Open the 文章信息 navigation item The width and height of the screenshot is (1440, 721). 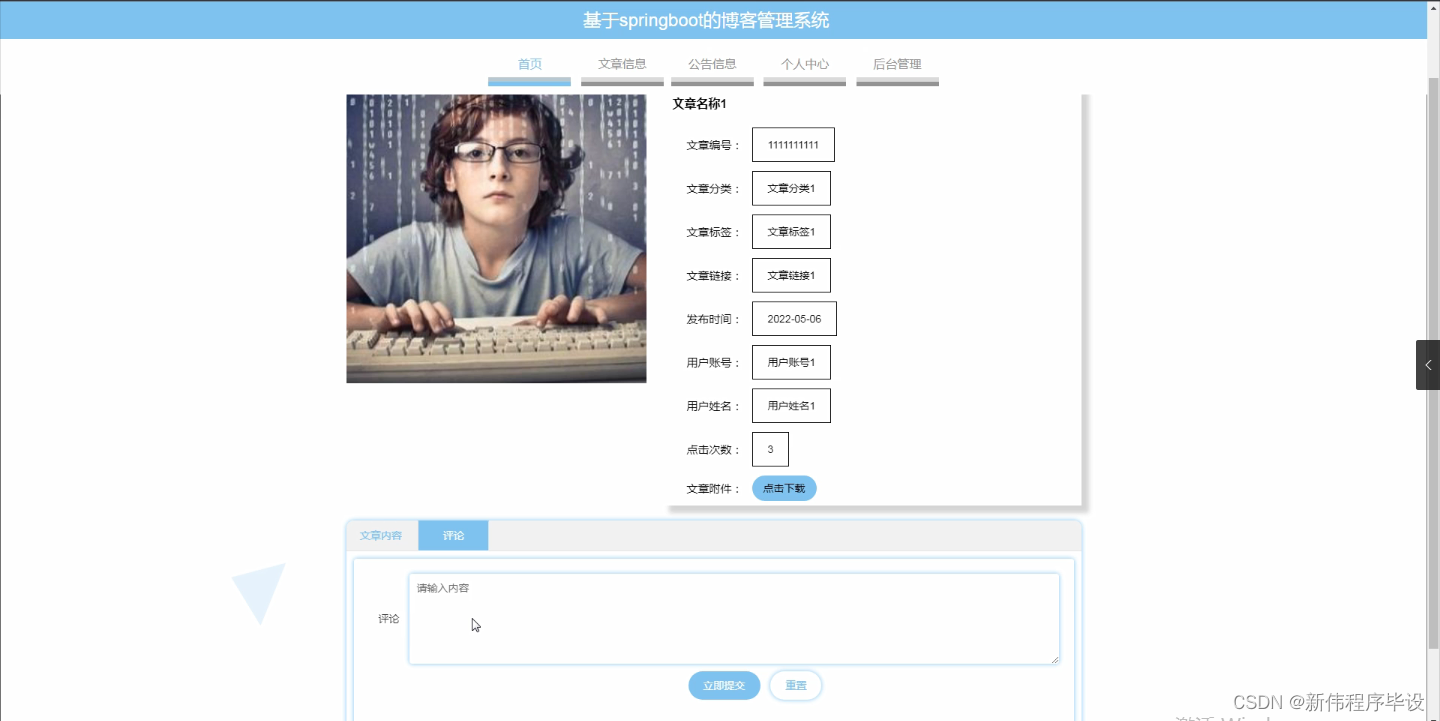[621, 63]
